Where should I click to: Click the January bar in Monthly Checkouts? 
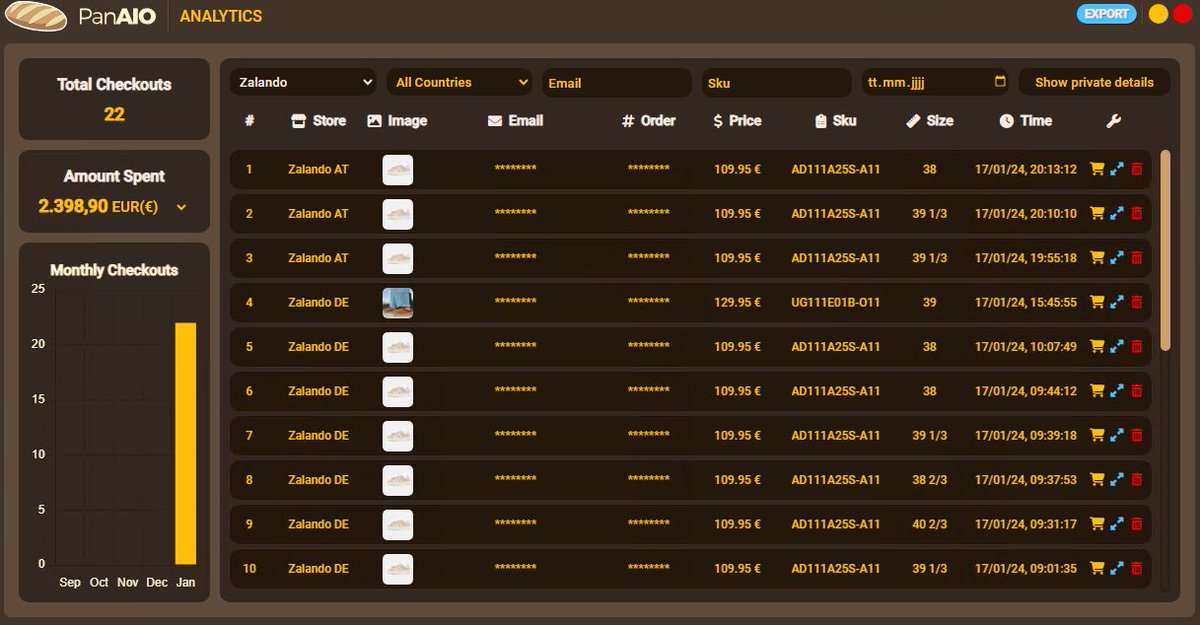[x=186, y=444]
